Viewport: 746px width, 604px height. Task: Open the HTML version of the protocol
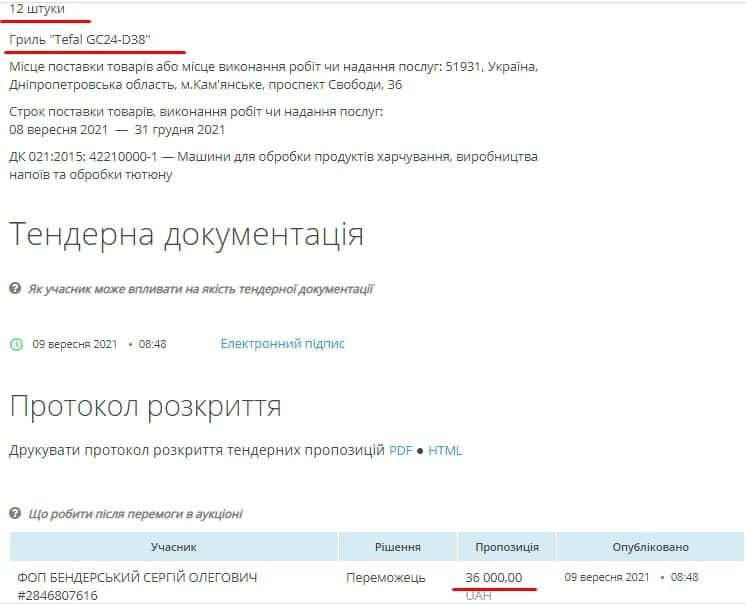(445, 451)
